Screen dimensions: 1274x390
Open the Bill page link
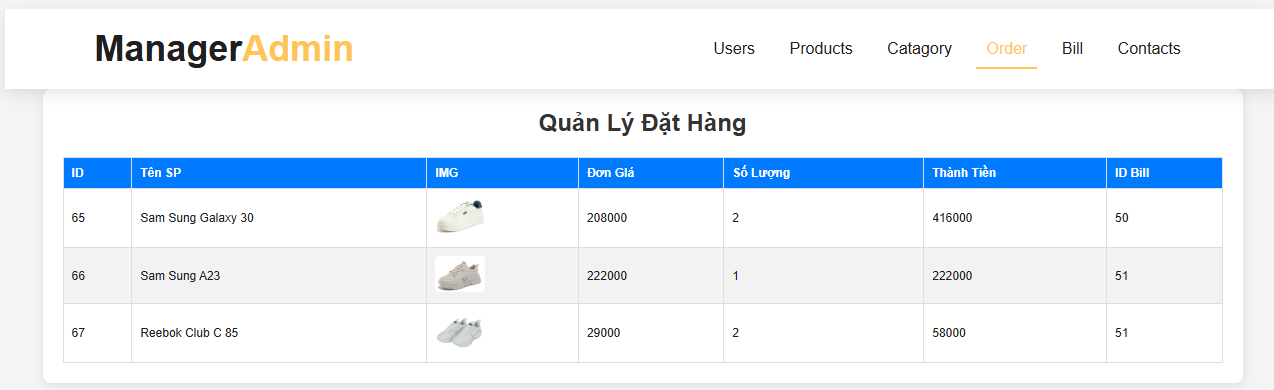(x=1072, y=48)
